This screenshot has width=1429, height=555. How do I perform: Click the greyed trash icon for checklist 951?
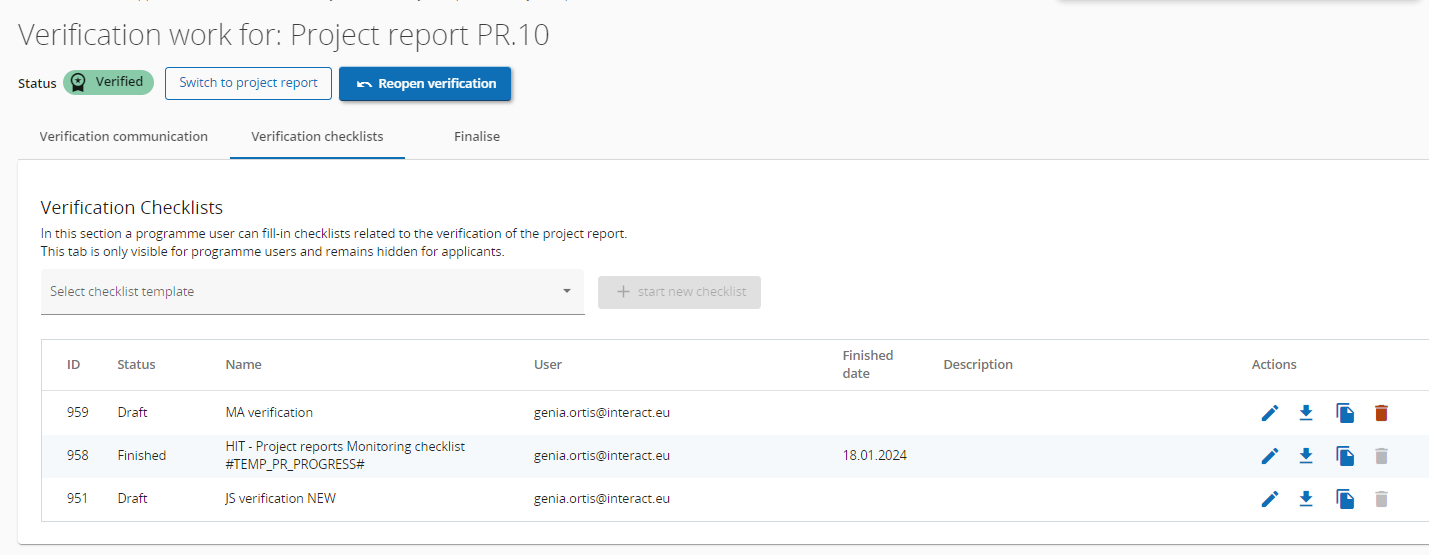point(1381,499)
